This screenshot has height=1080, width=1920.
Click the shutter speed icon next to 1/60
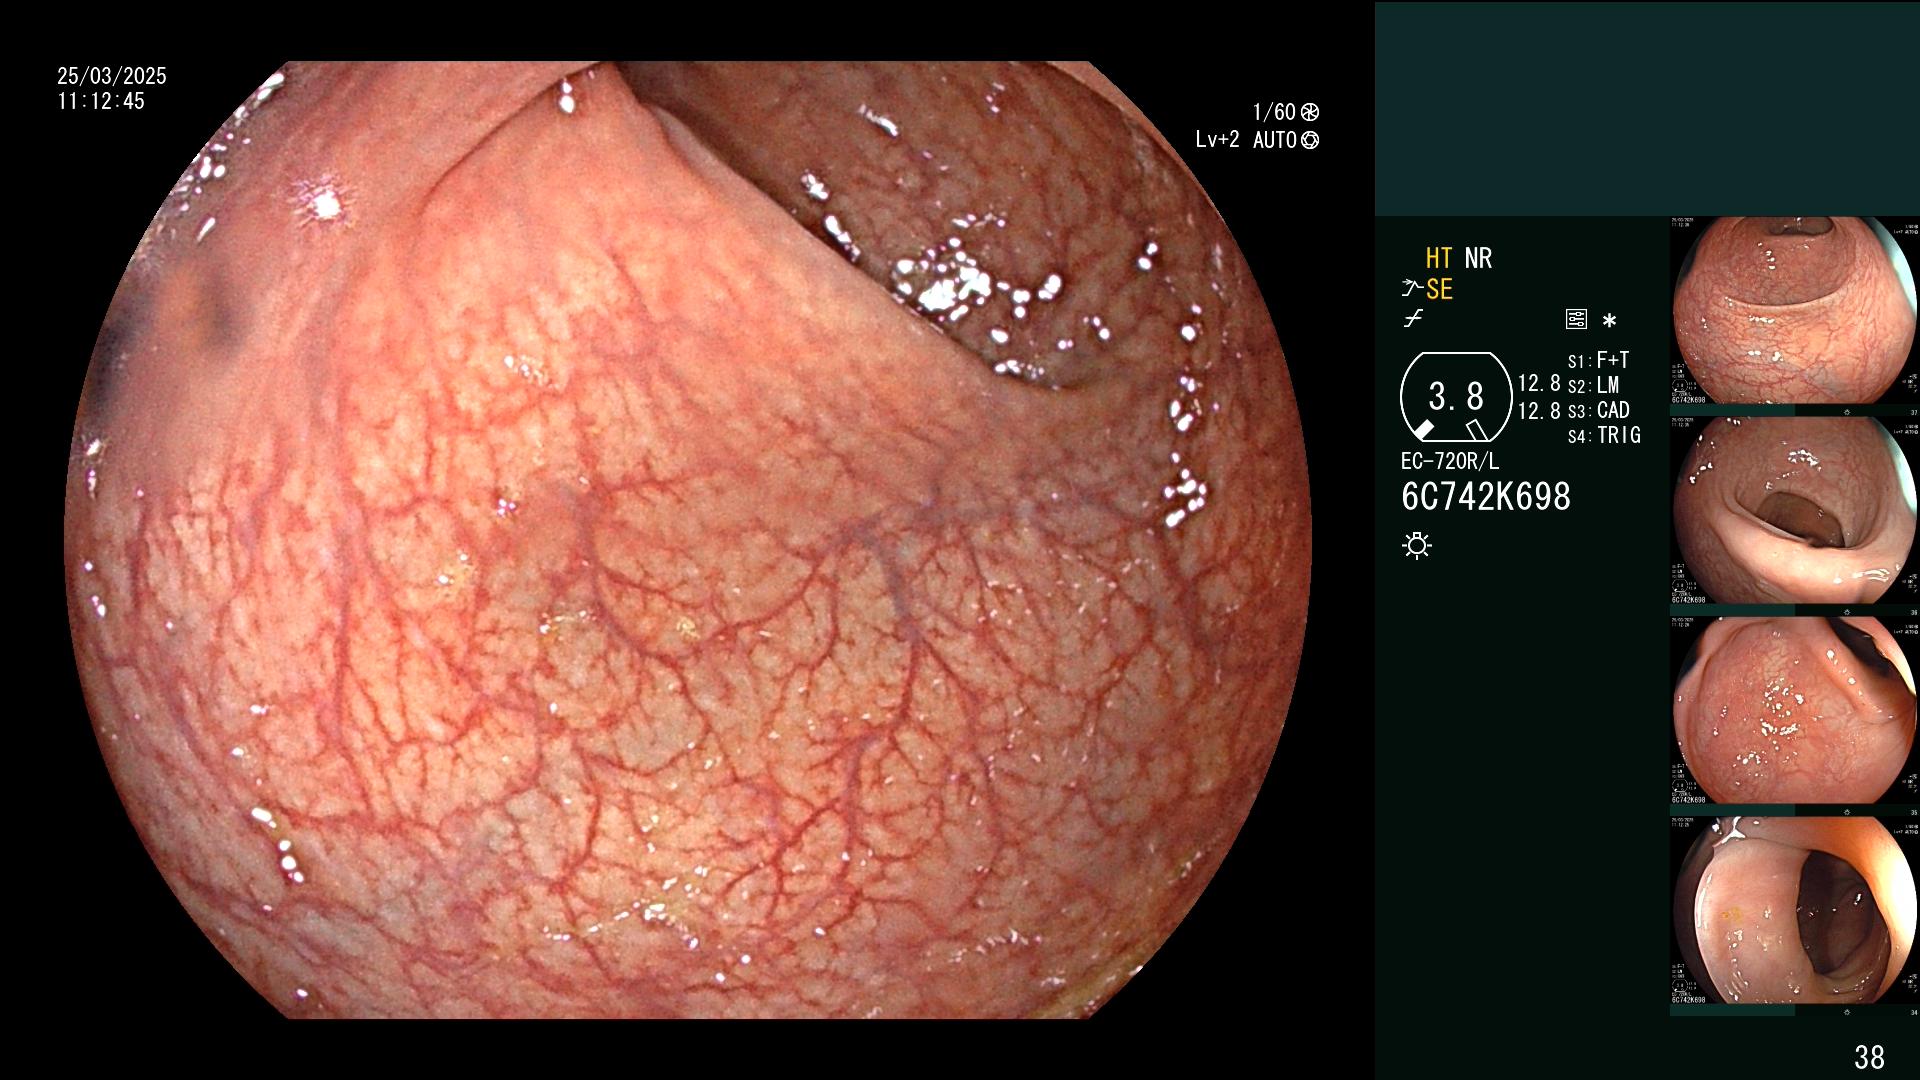pos(1310,112)
